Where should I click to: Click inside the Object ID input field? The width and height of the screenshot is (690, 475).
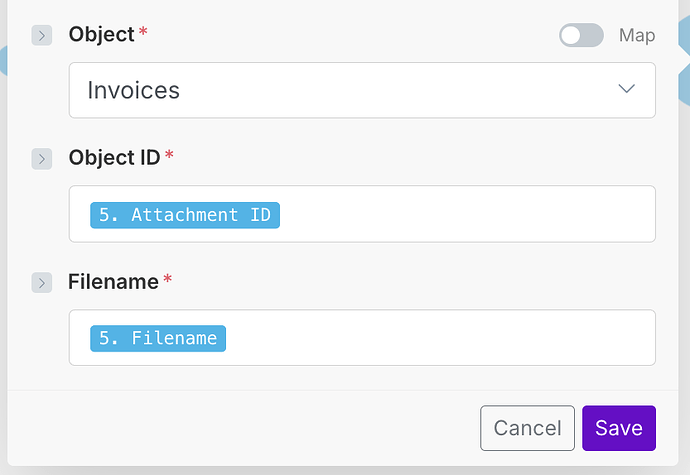pyautogui.click(x=460, y=214)
